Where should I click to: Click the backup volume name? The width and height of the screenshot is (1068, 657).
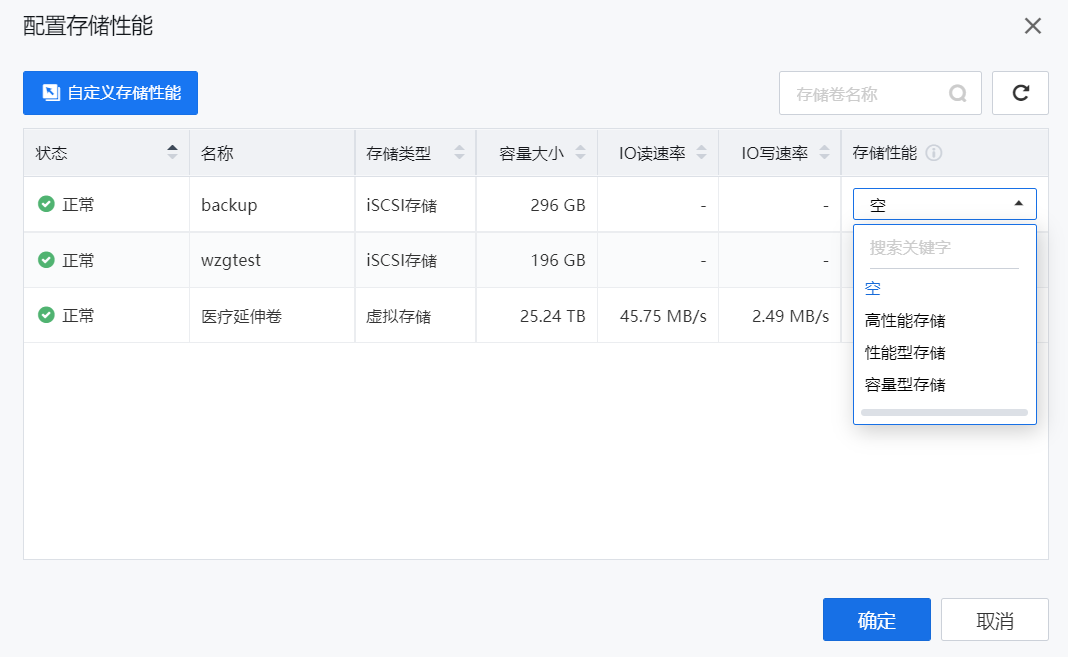[229, 205]
